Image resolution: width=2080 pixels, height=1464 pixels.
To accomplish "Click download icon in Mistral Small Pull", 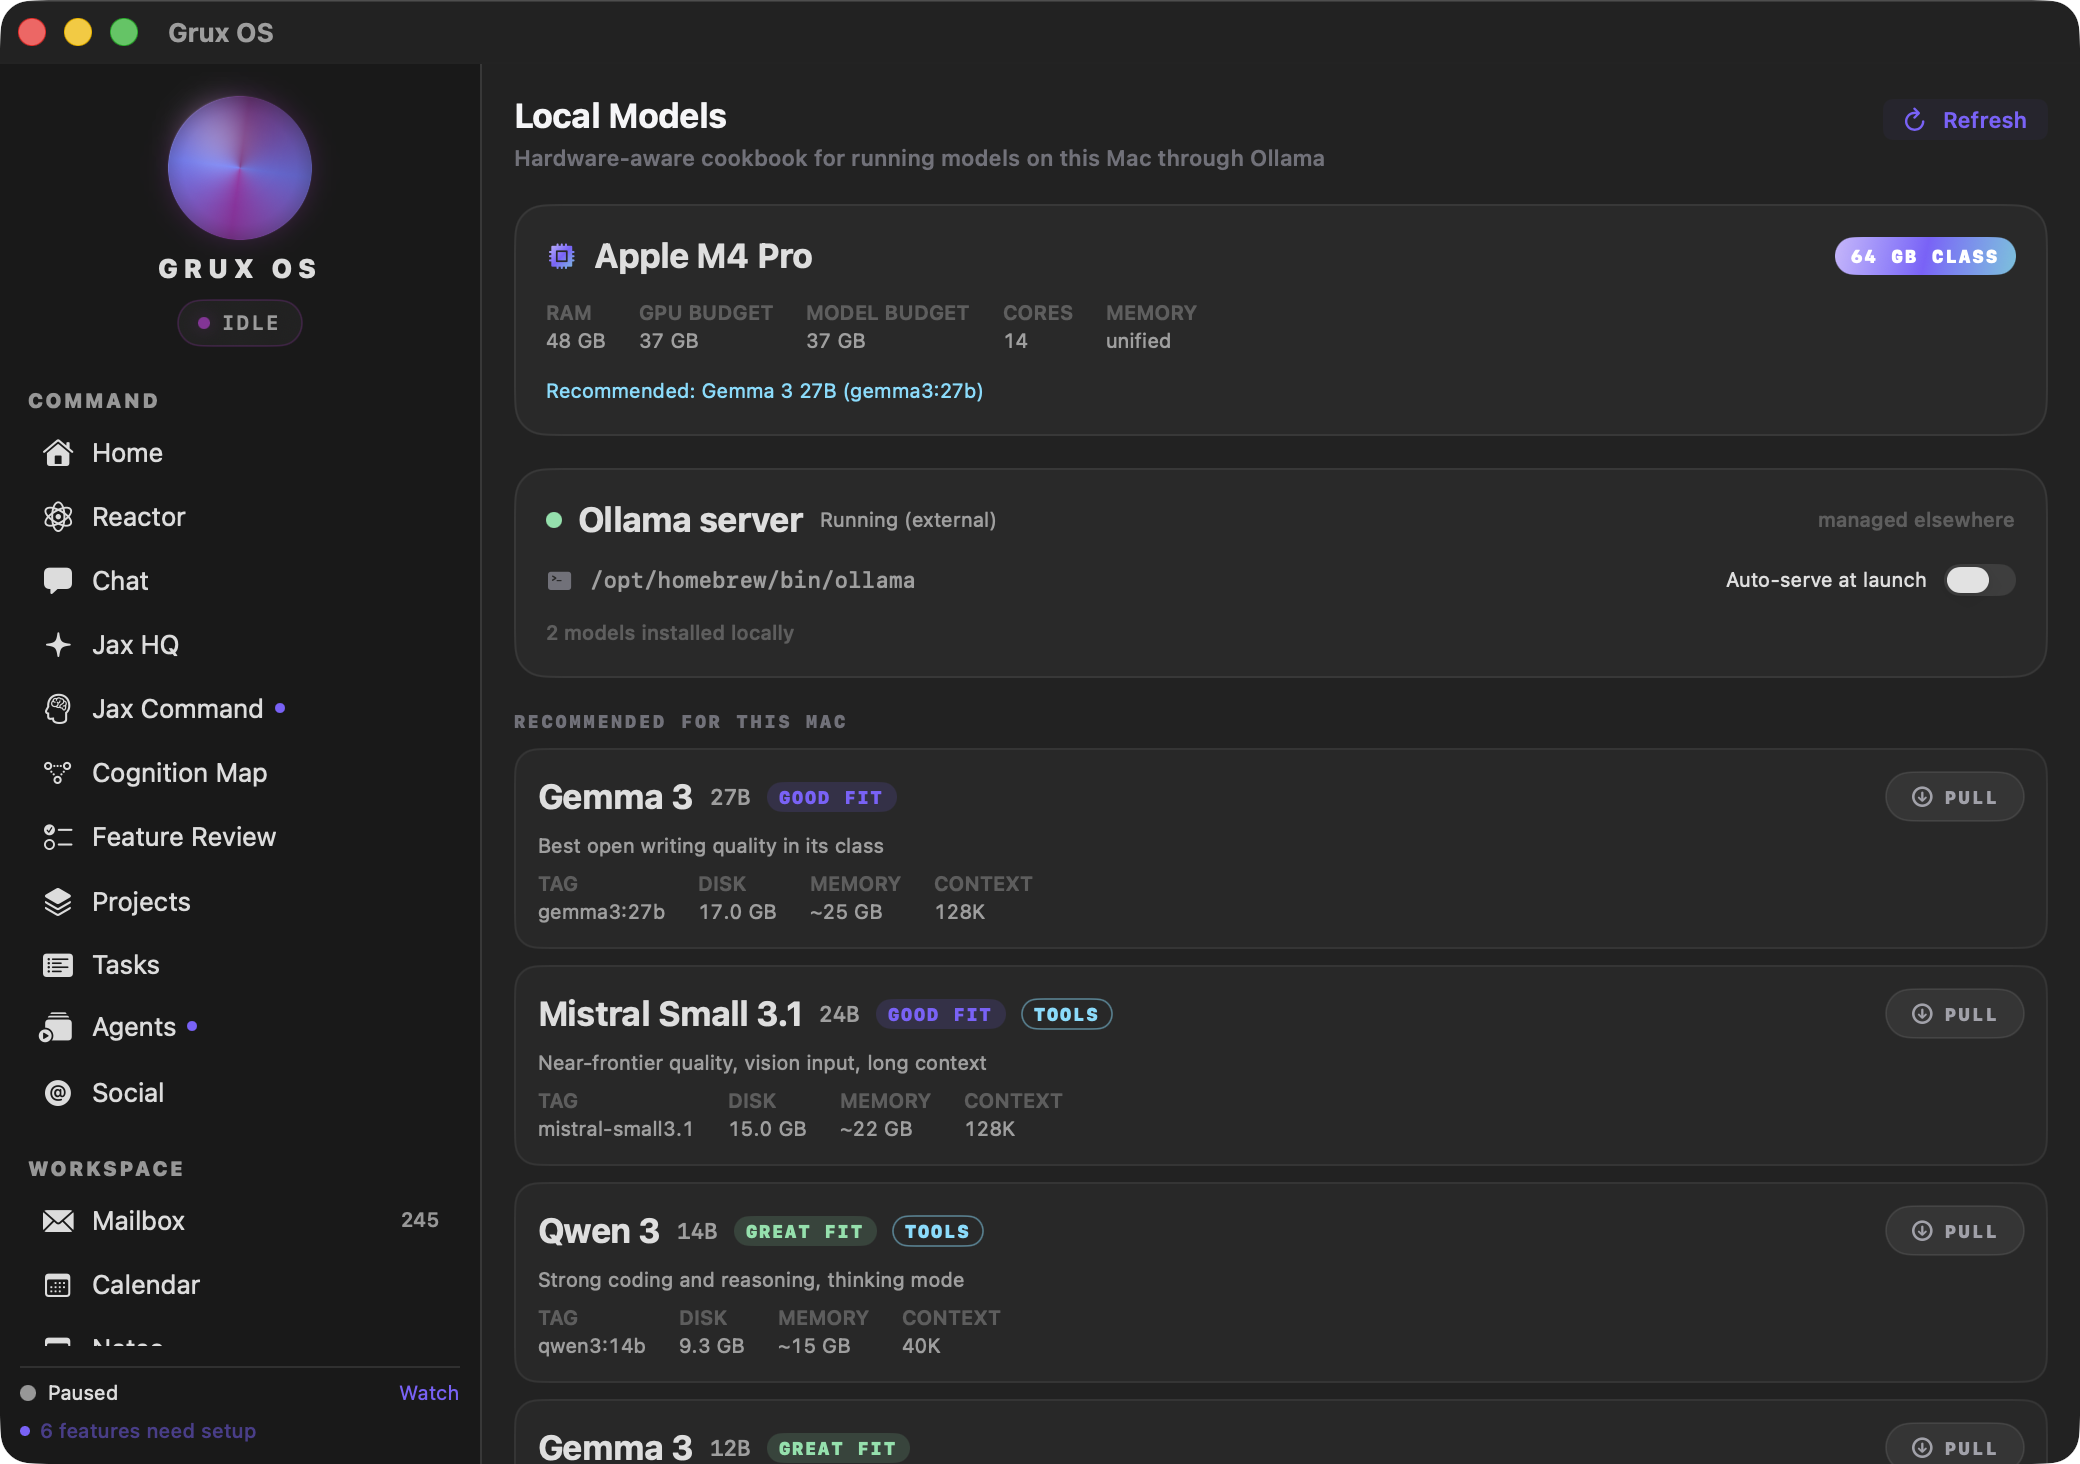I will [1922, 1014].
